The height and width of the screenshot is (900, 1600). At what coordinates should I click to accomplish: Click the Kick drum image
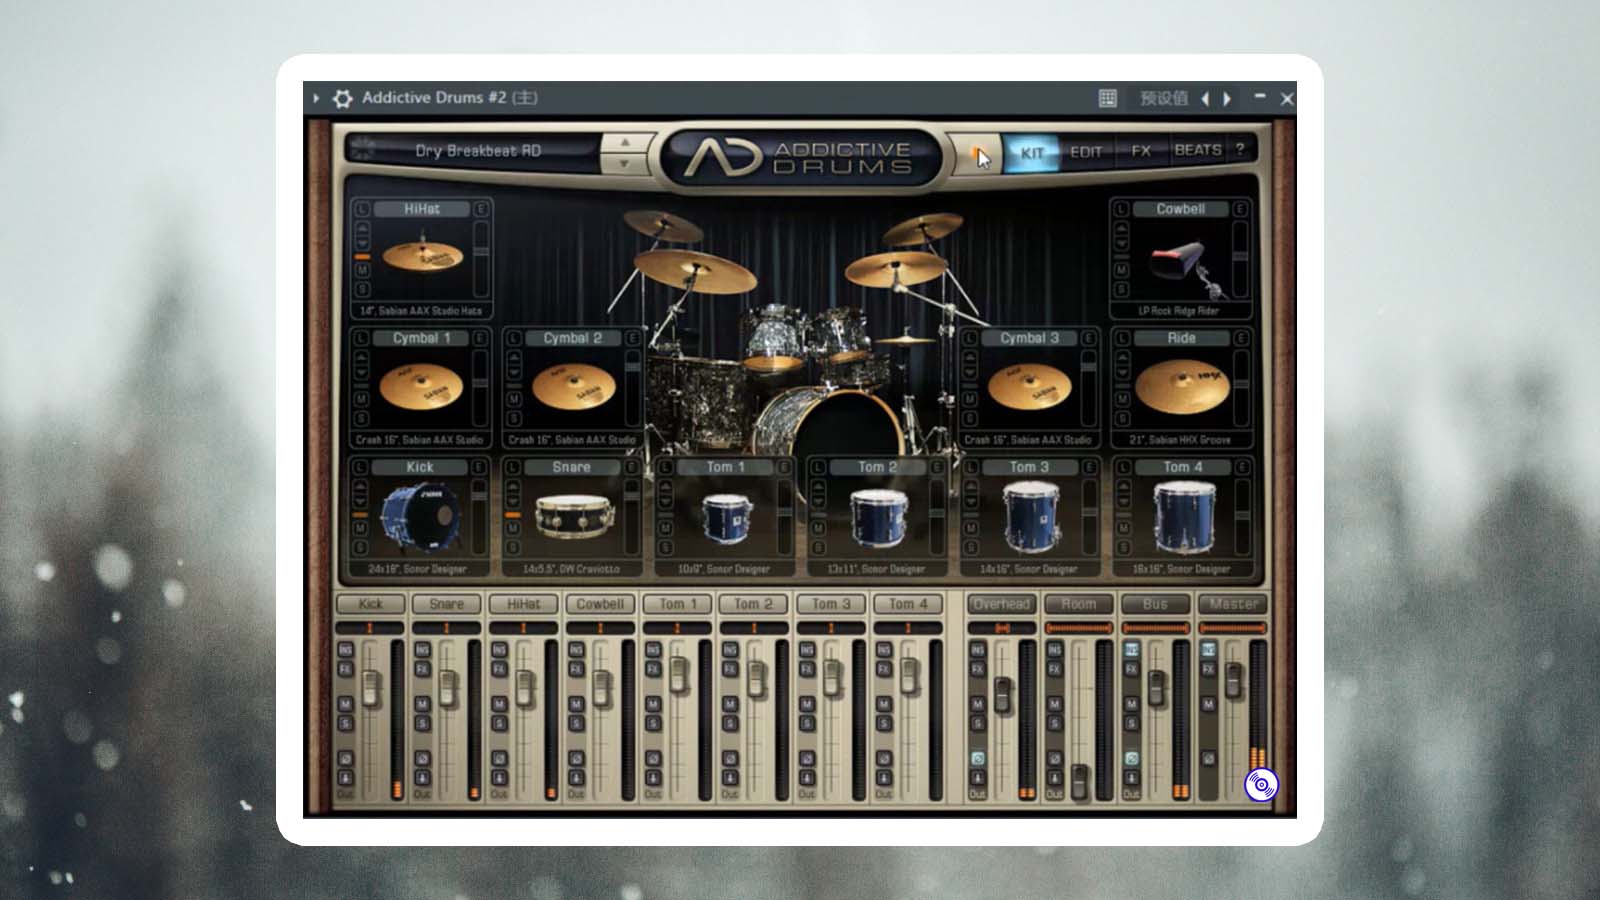click(x=420, y=518)
